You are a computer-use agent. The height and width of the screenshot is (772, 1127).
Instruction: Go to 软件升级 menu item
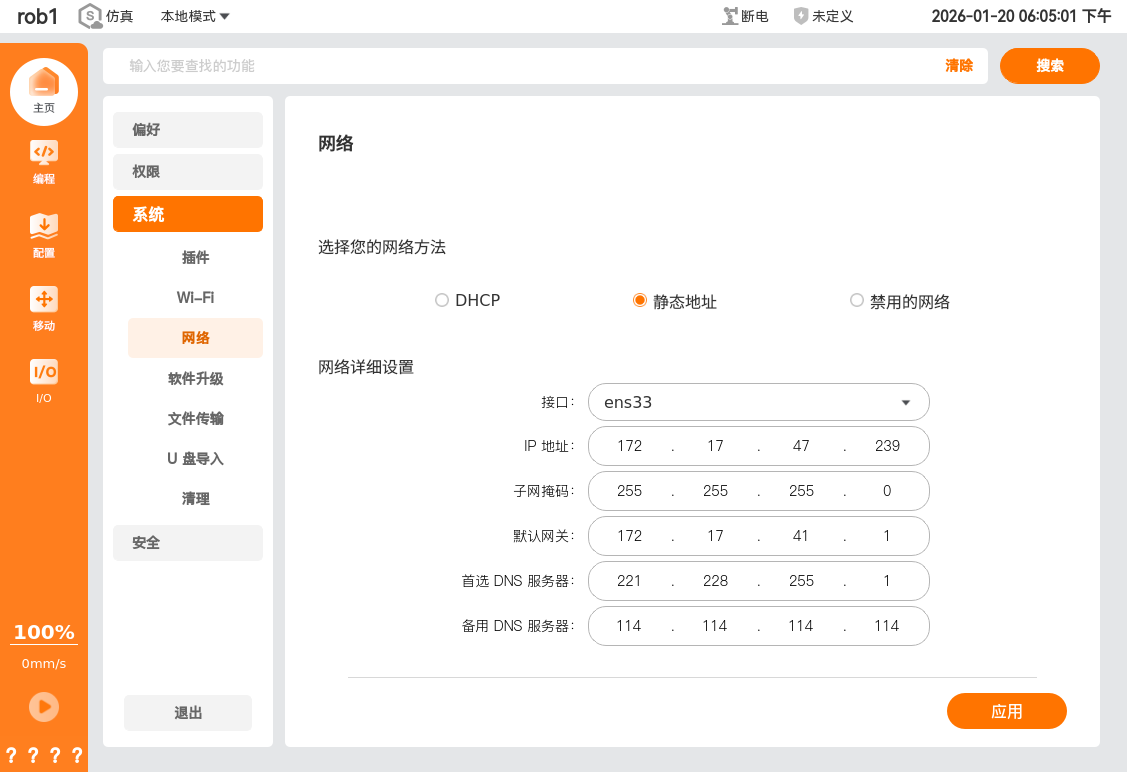coord(195,379)
